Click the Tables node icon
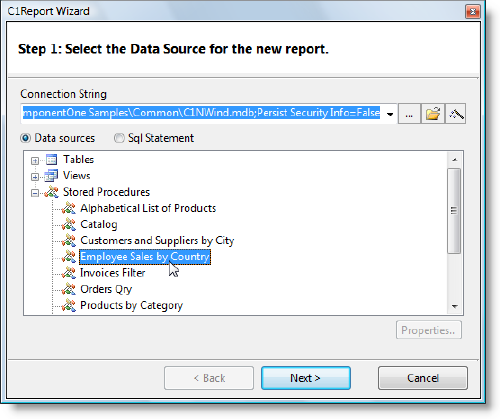500x419 pixels. point(51,160)
